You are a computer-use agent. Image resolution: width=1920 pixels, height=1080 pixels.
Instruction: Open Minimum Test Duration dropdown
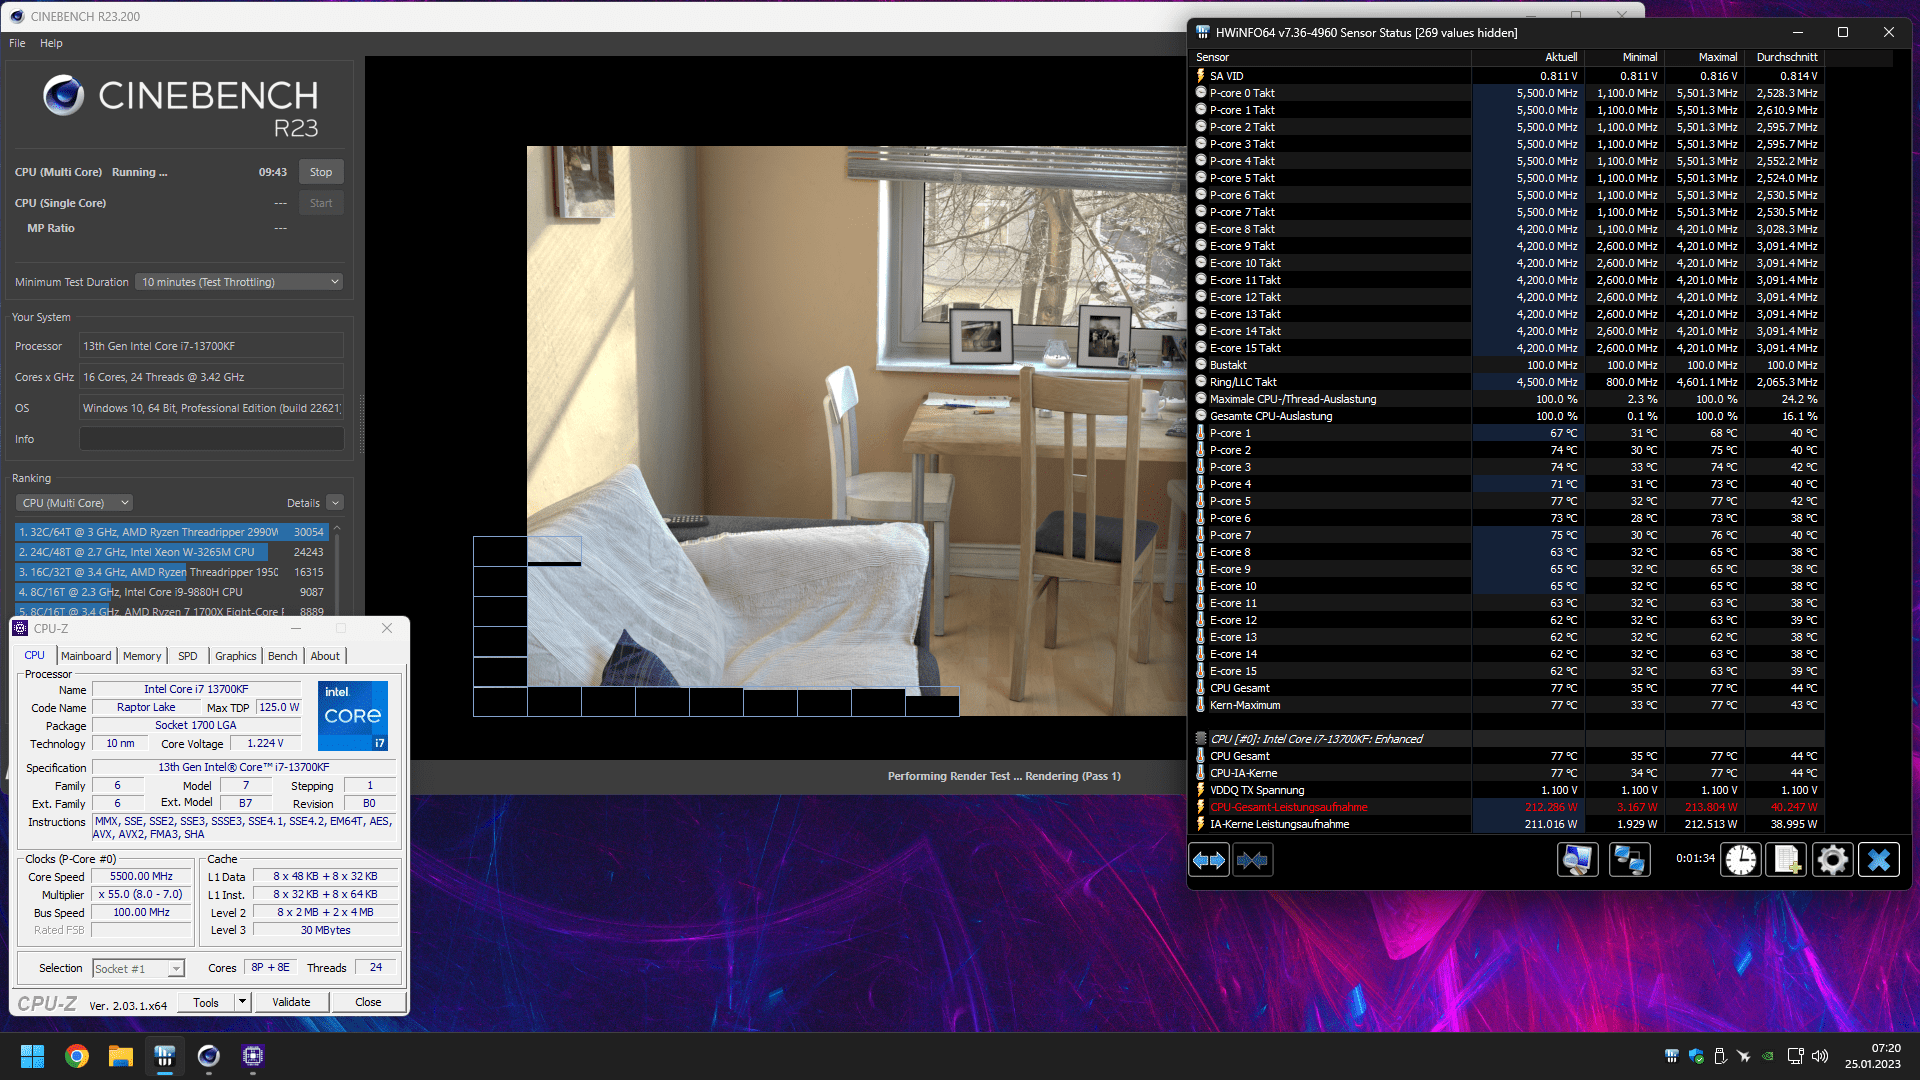pos(240,282)
